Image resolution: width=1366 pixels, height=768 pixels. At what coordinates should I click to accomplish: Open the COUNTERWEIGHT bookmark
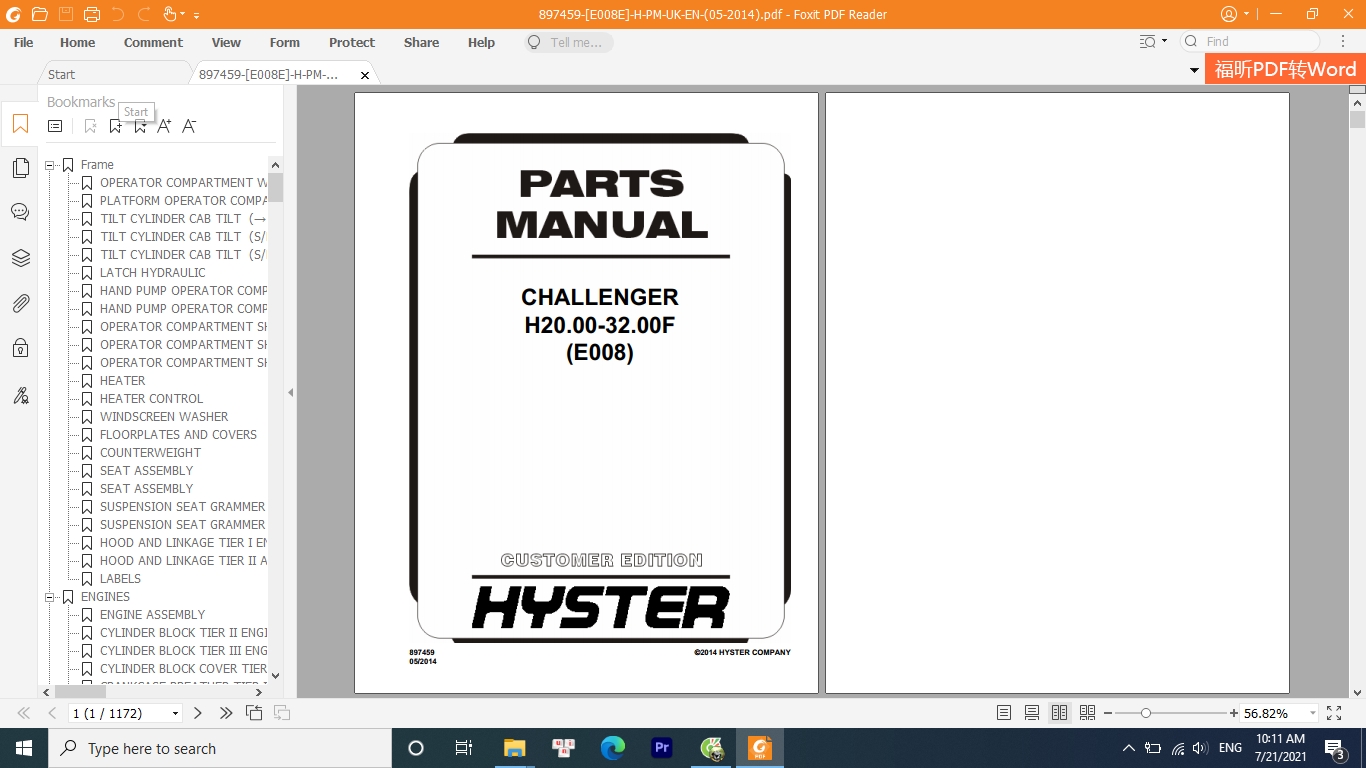tap(150, 453)
